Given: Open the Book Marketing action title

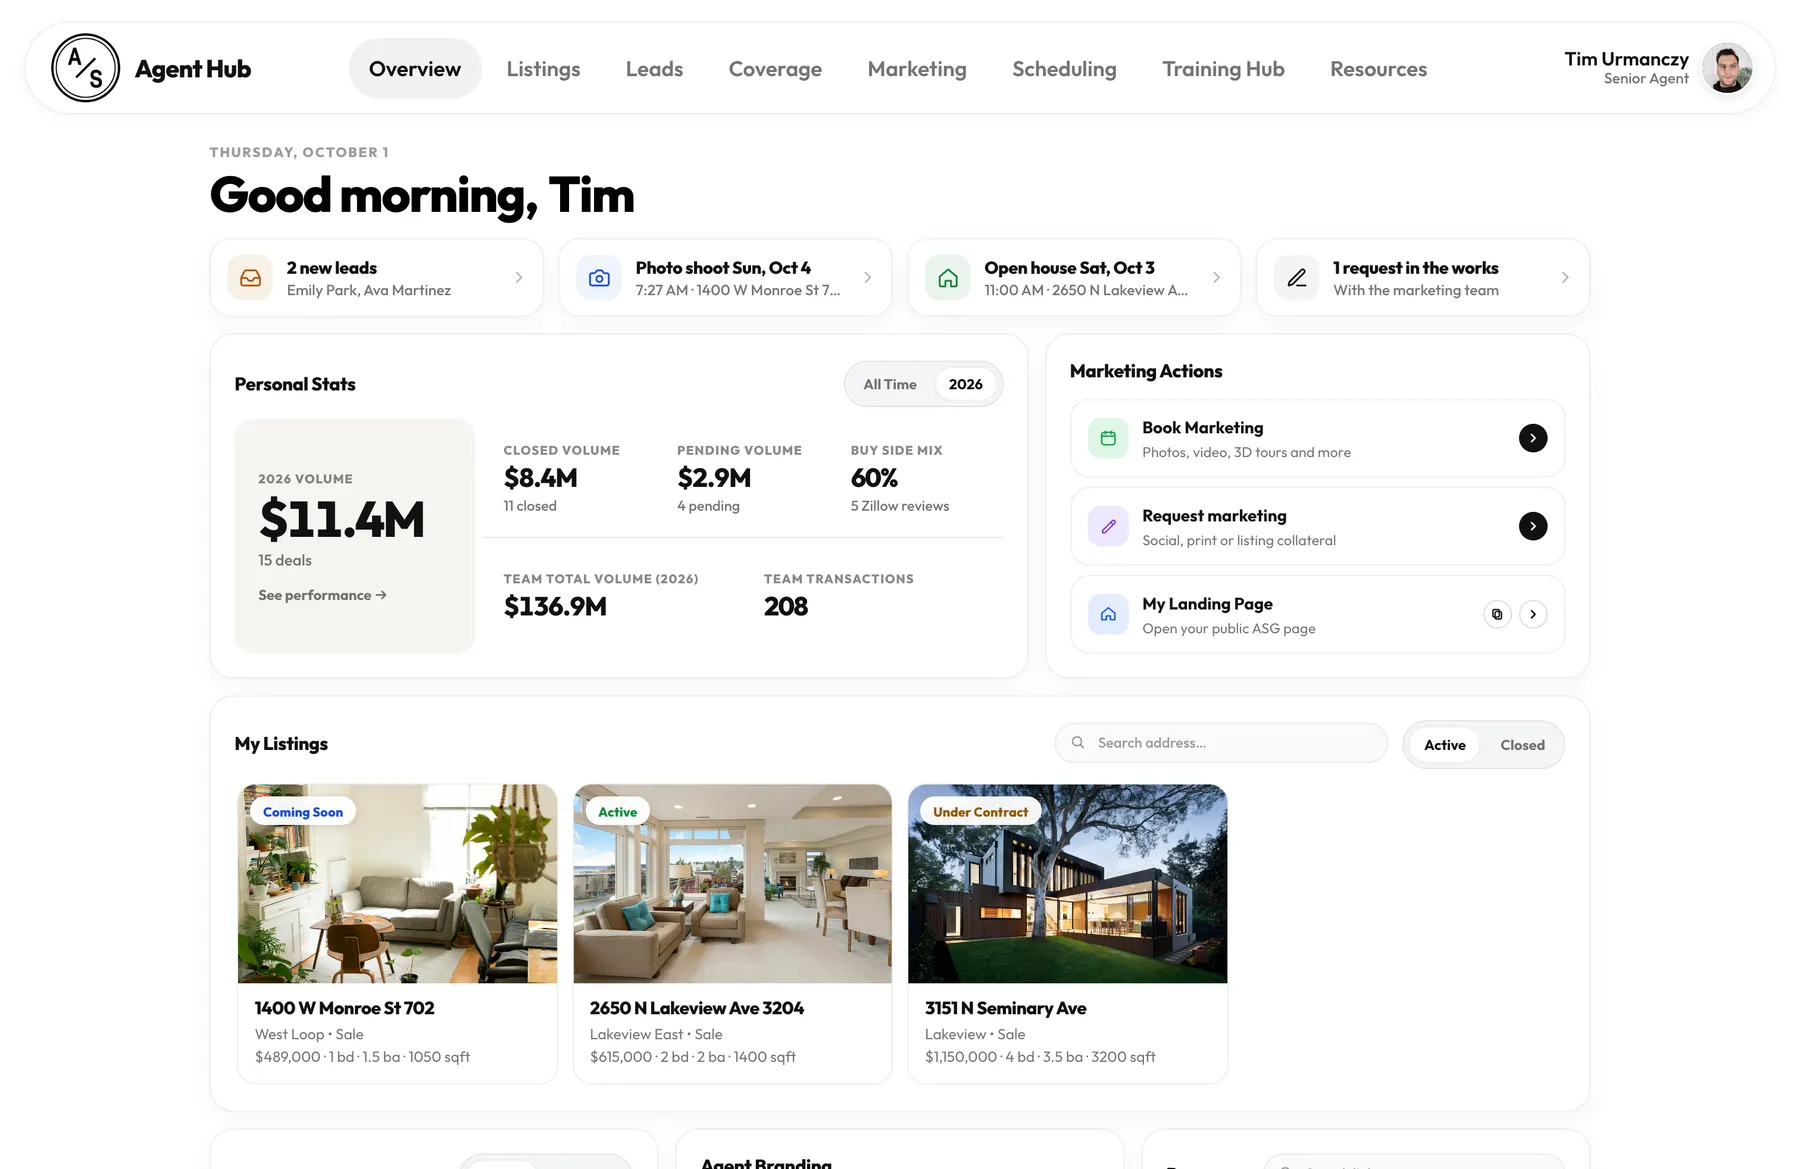Looking at the screenshot, I should pyautogui.click(x=1202, y=428).
